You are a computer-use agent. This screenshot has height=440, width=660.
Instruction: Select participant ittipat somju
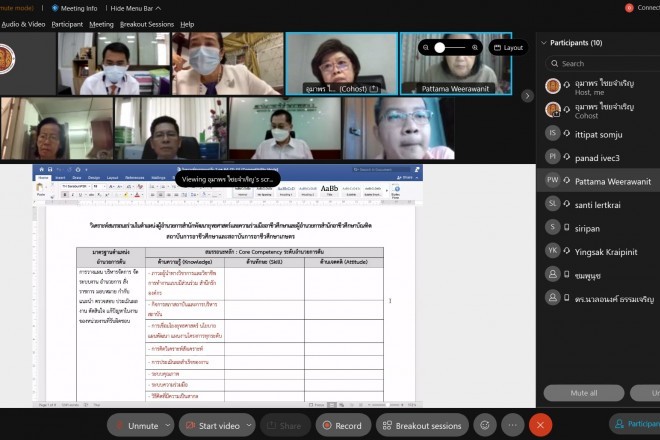(x=599, y=134)
